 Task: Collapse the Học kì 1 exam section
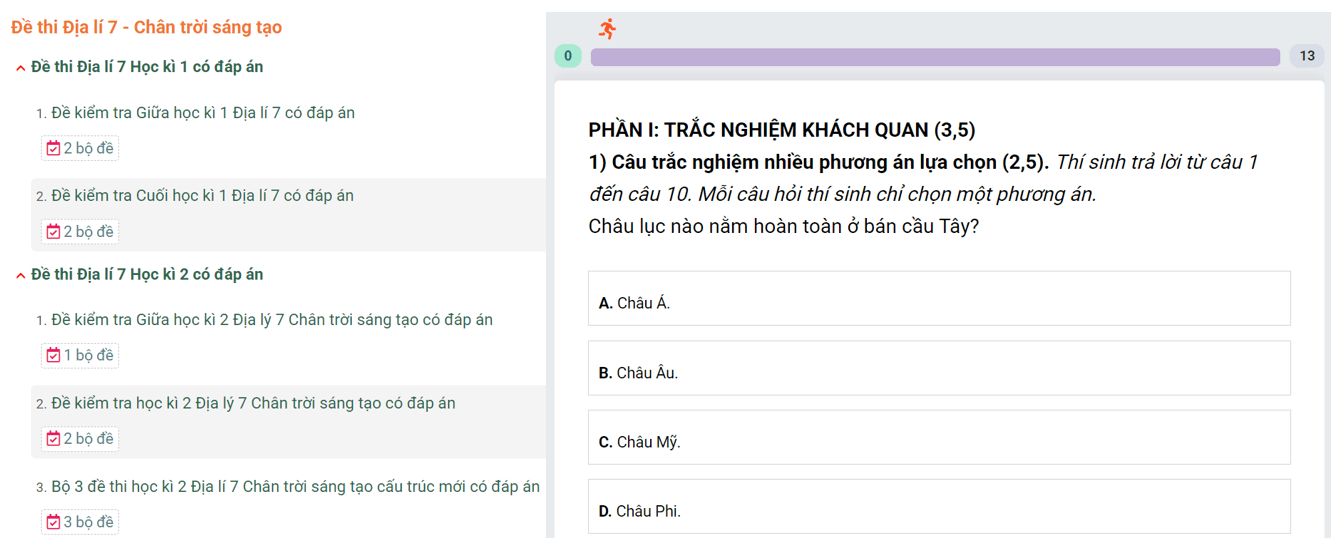pyautogui.click(x=21, y=68)
